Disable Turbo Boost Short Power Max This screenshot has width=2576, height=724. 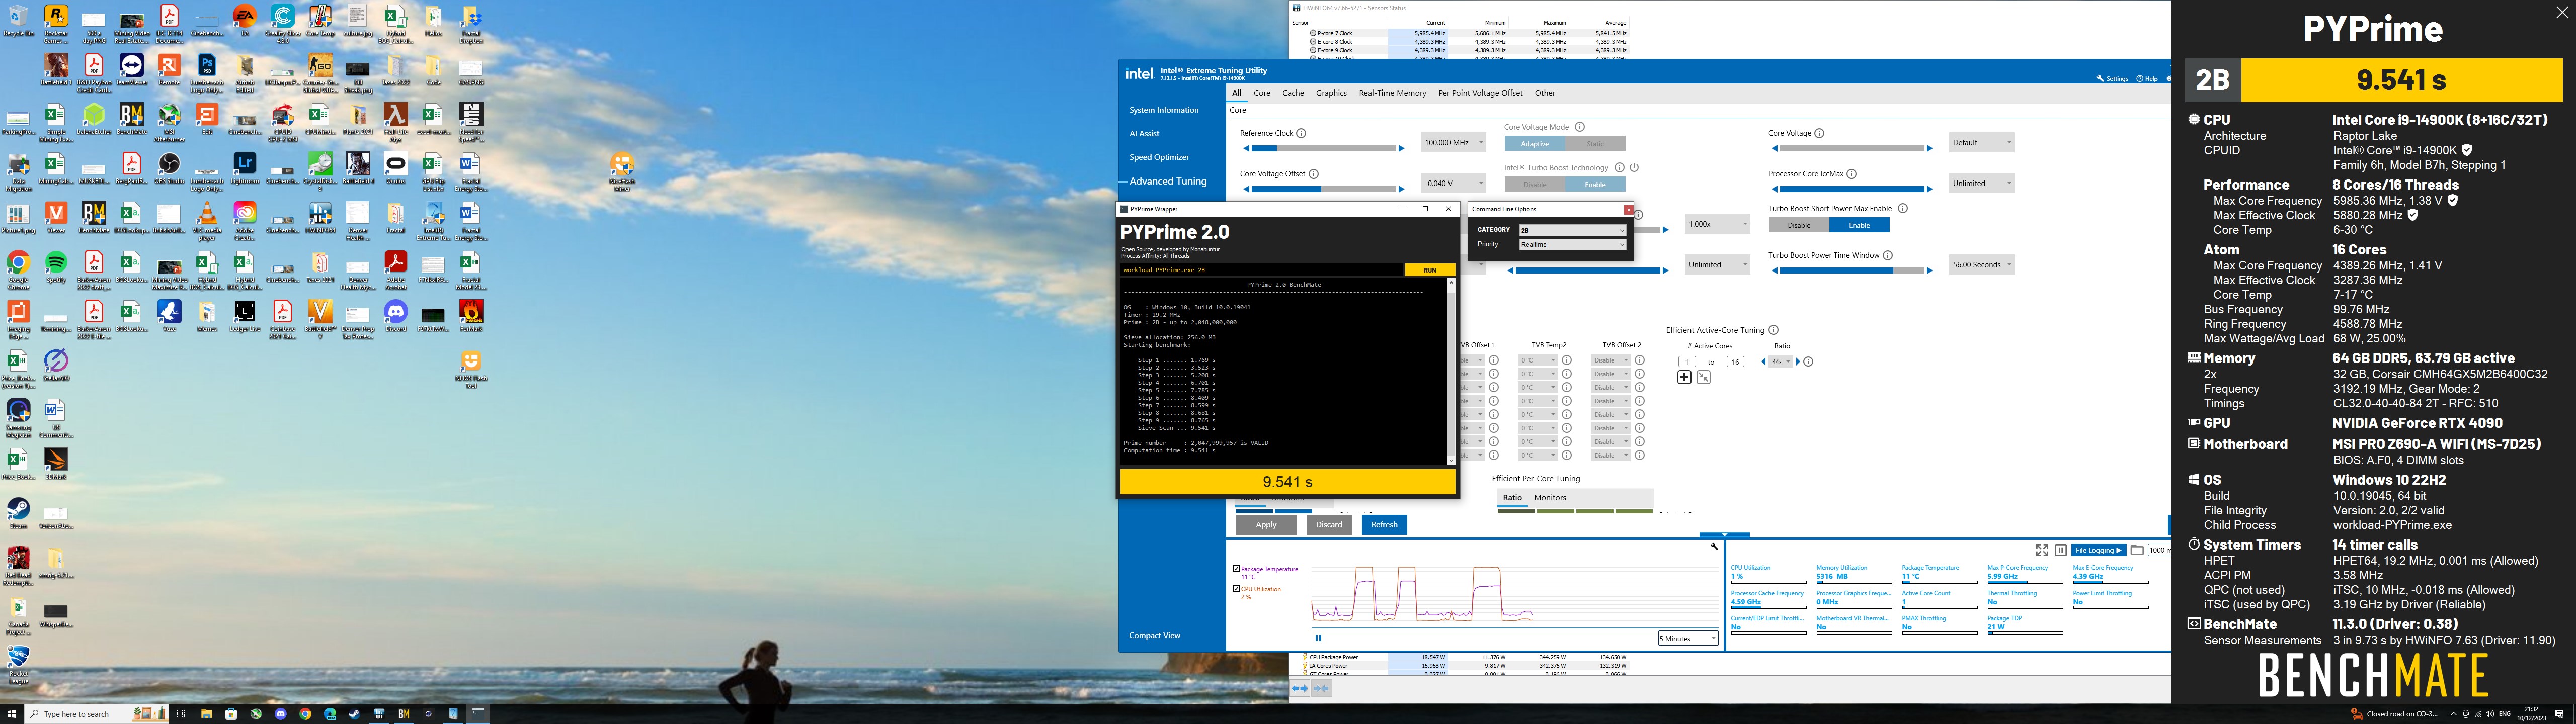pyautogui.click(x=1798, y=225)
